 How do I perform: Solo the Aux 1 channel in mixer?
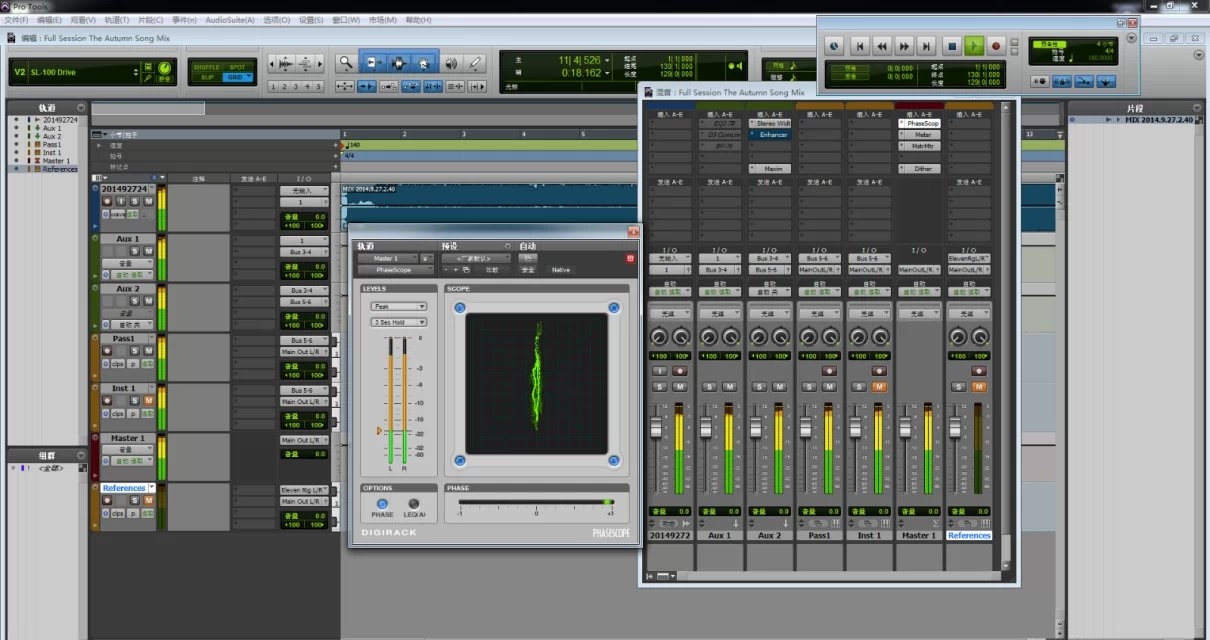click(709, 386)
